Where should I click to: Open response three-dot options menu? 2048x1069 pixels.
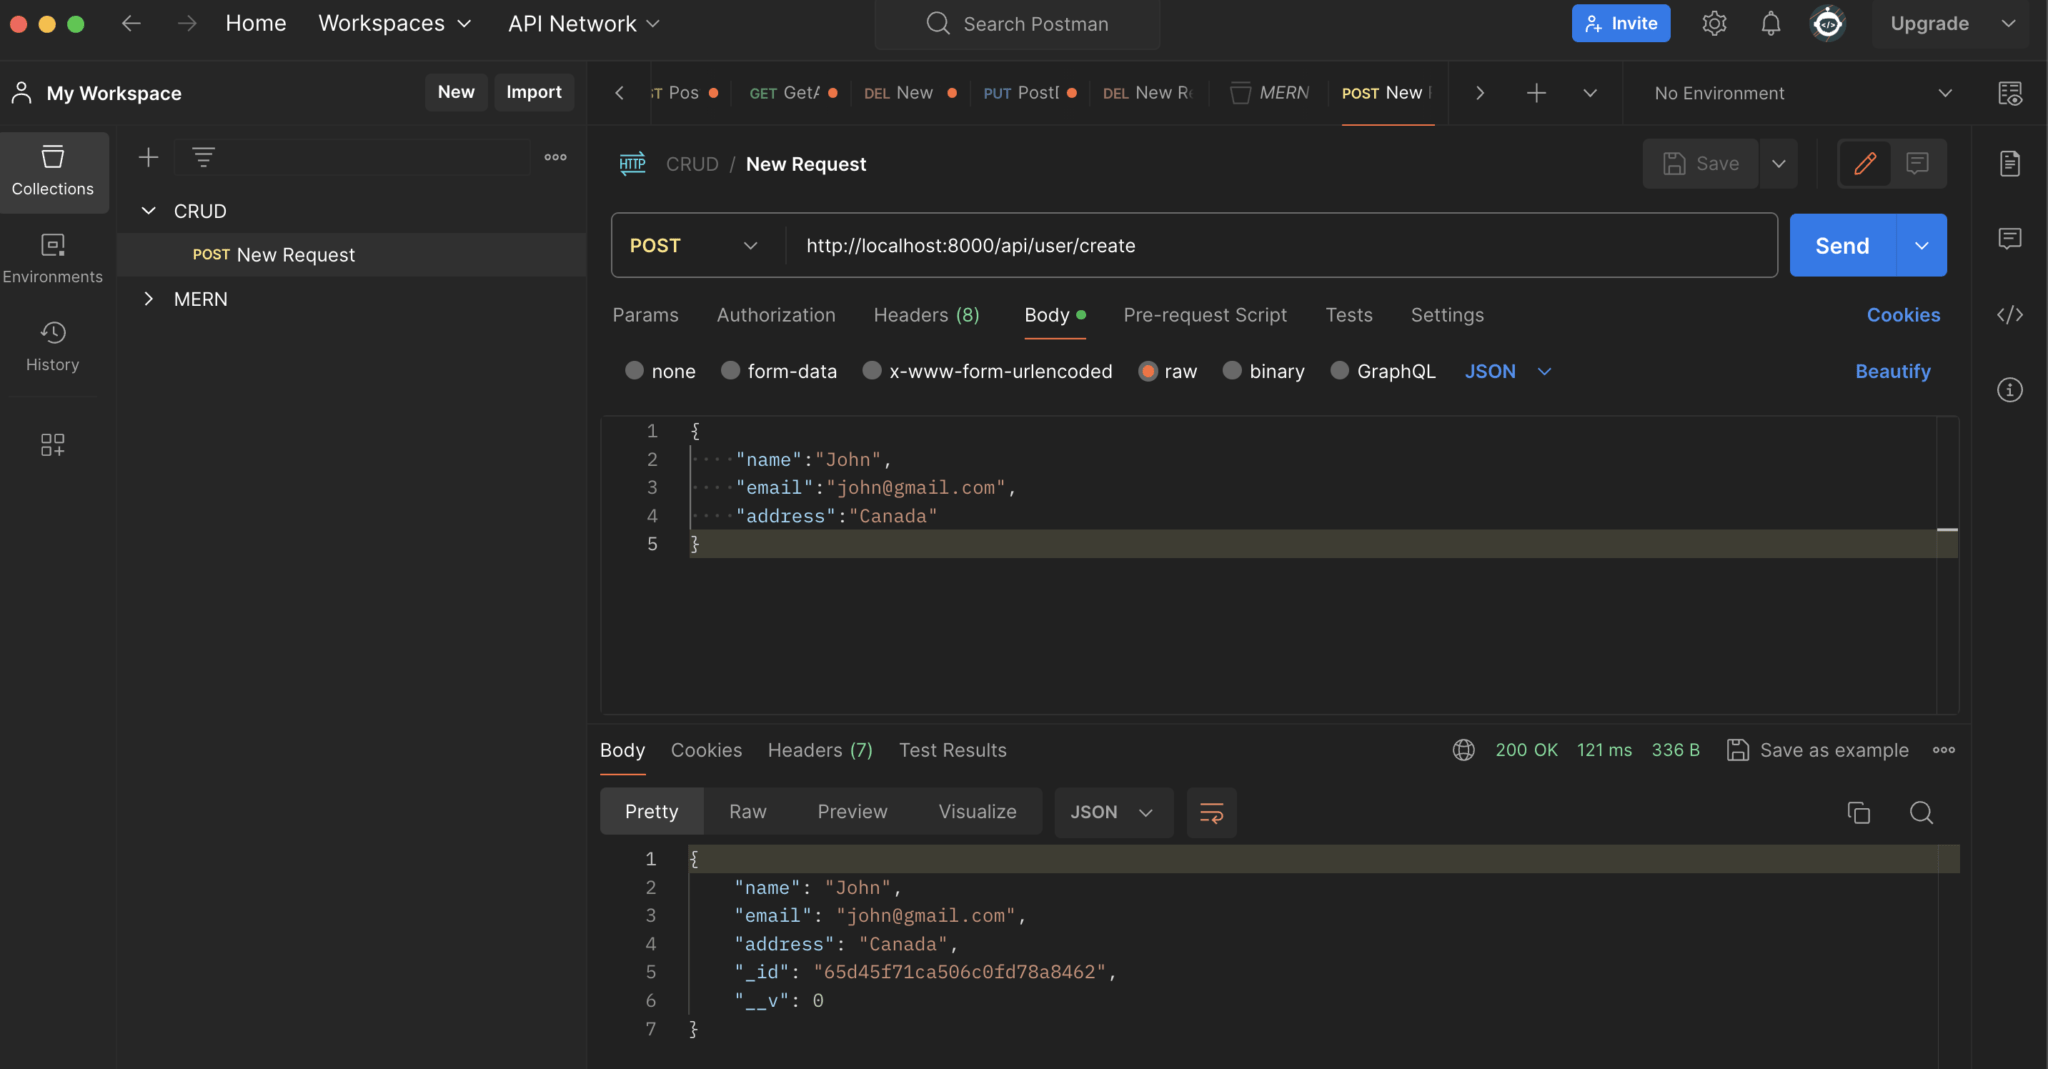tap(1943, 750)
